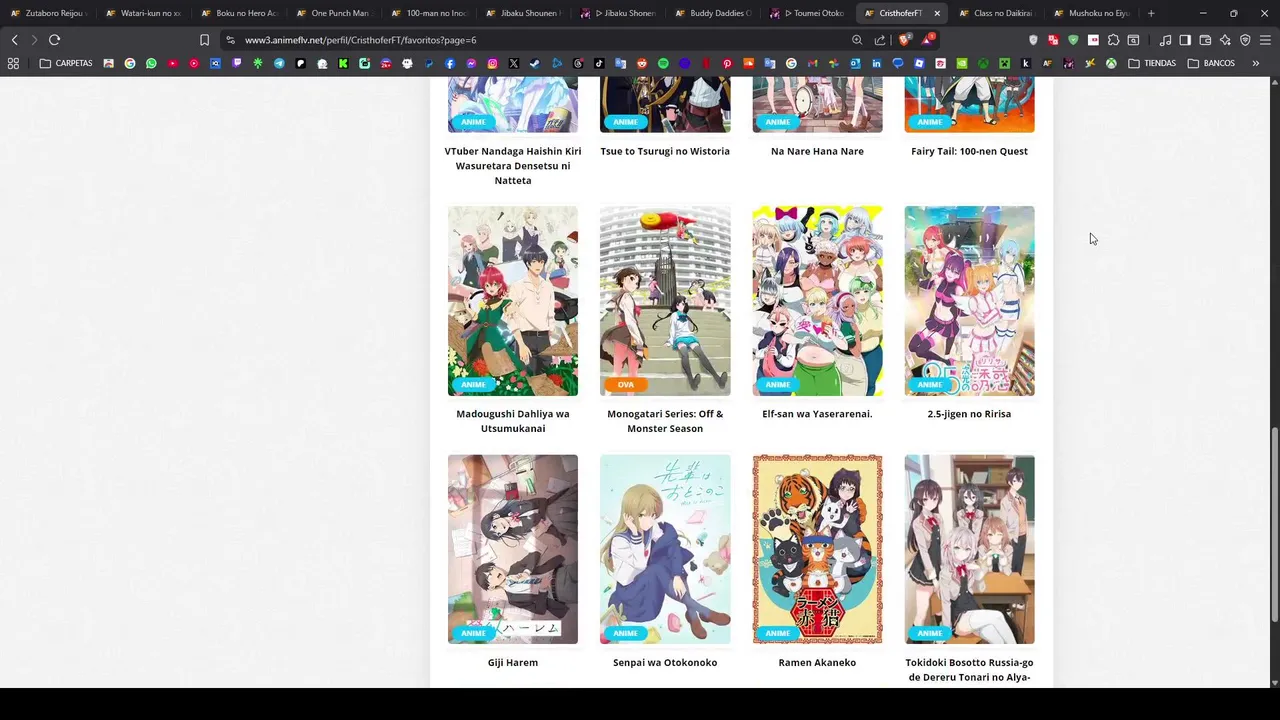This screenshot has width=1280, height=720.
Task: Open a new tab with the plus button
Action: 1151,13
